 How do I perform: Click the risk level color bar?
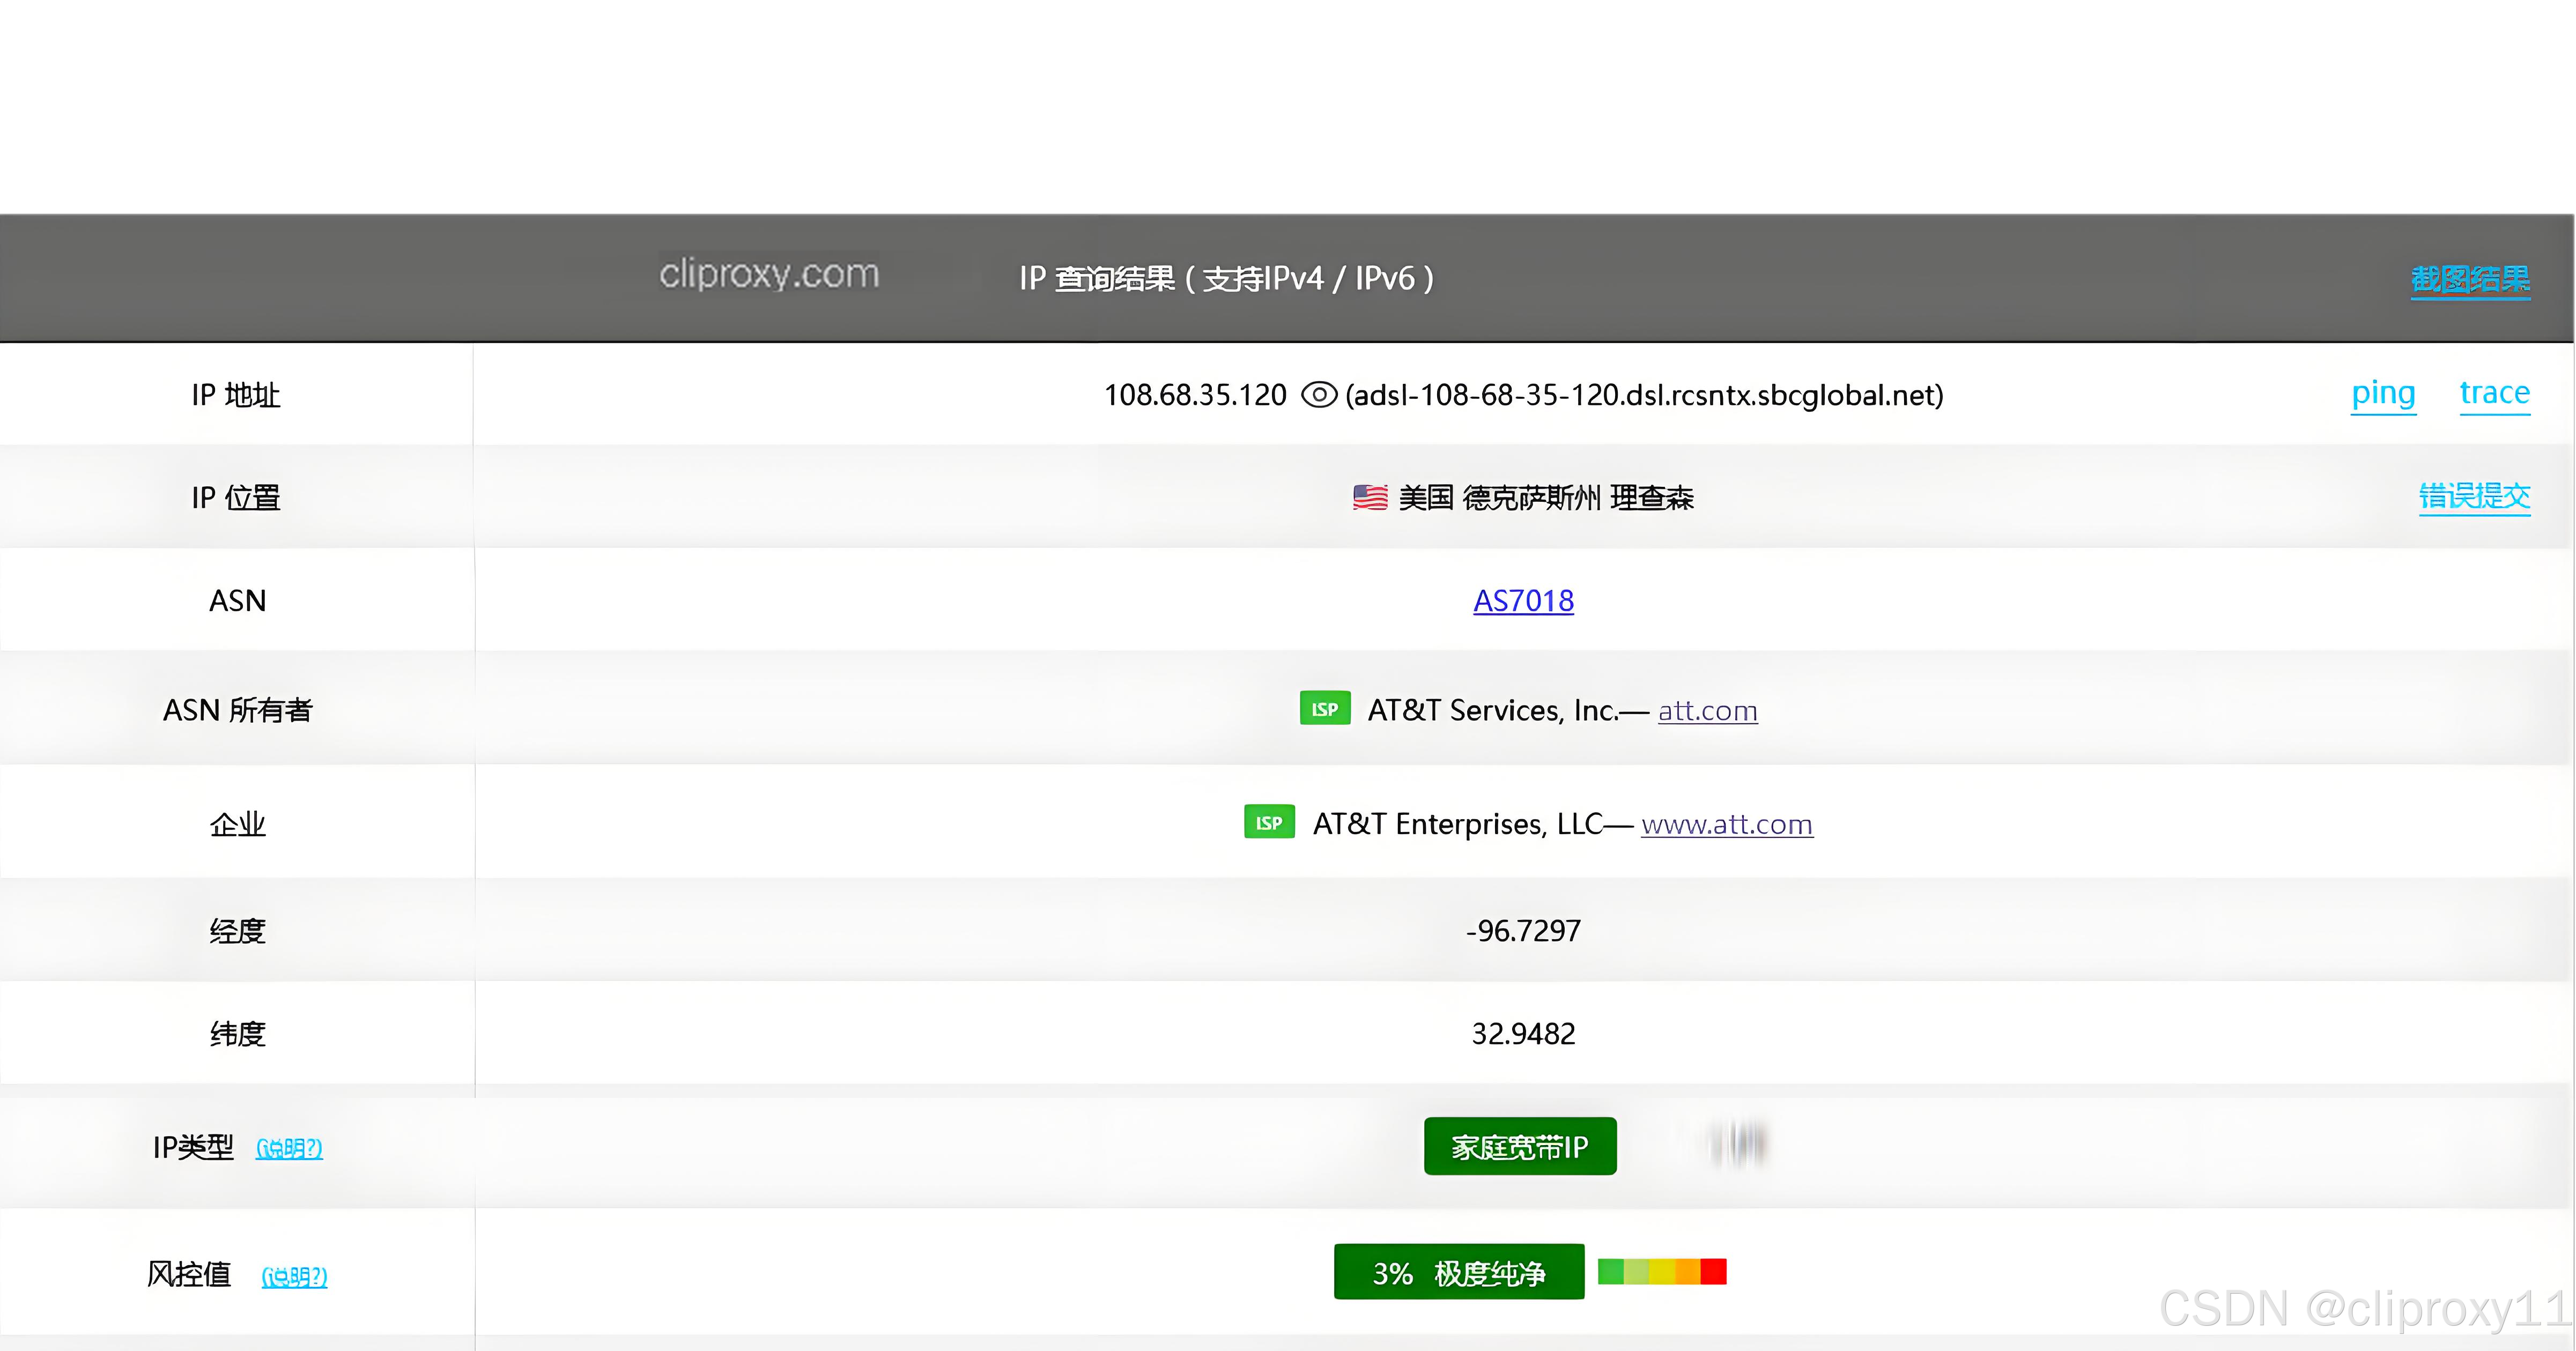1662,1272
